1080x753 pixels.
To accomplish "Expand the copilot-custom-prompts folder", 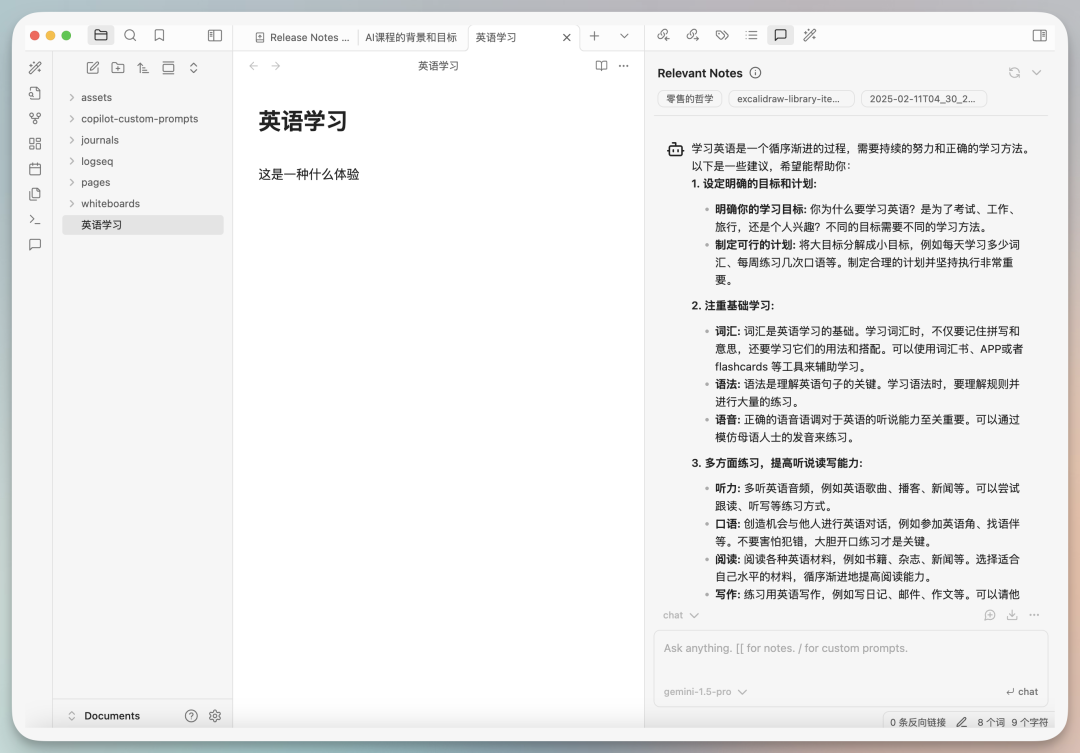I will pyautogui.click(x=72, y=118).
